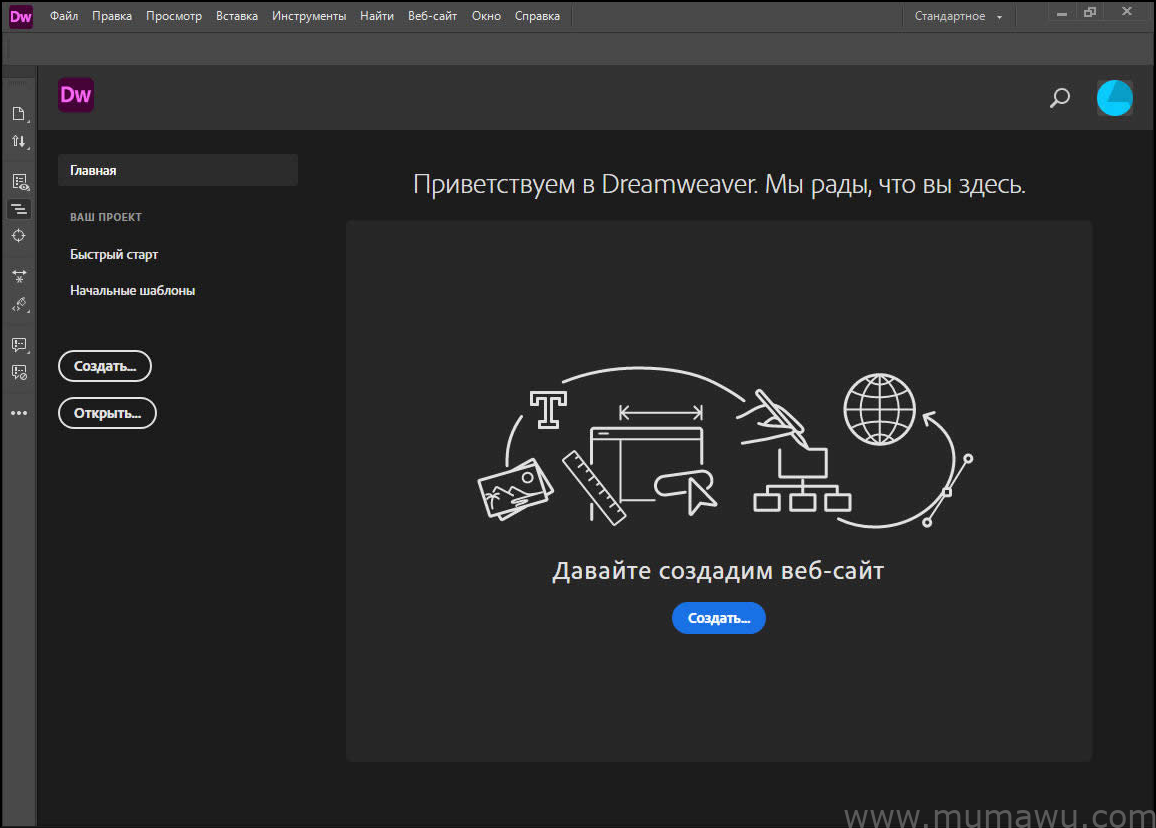Open Live Preview via the eye icon
This screenshot has height=828, width=1156.
pyautogui.click(x=18, y=181)
